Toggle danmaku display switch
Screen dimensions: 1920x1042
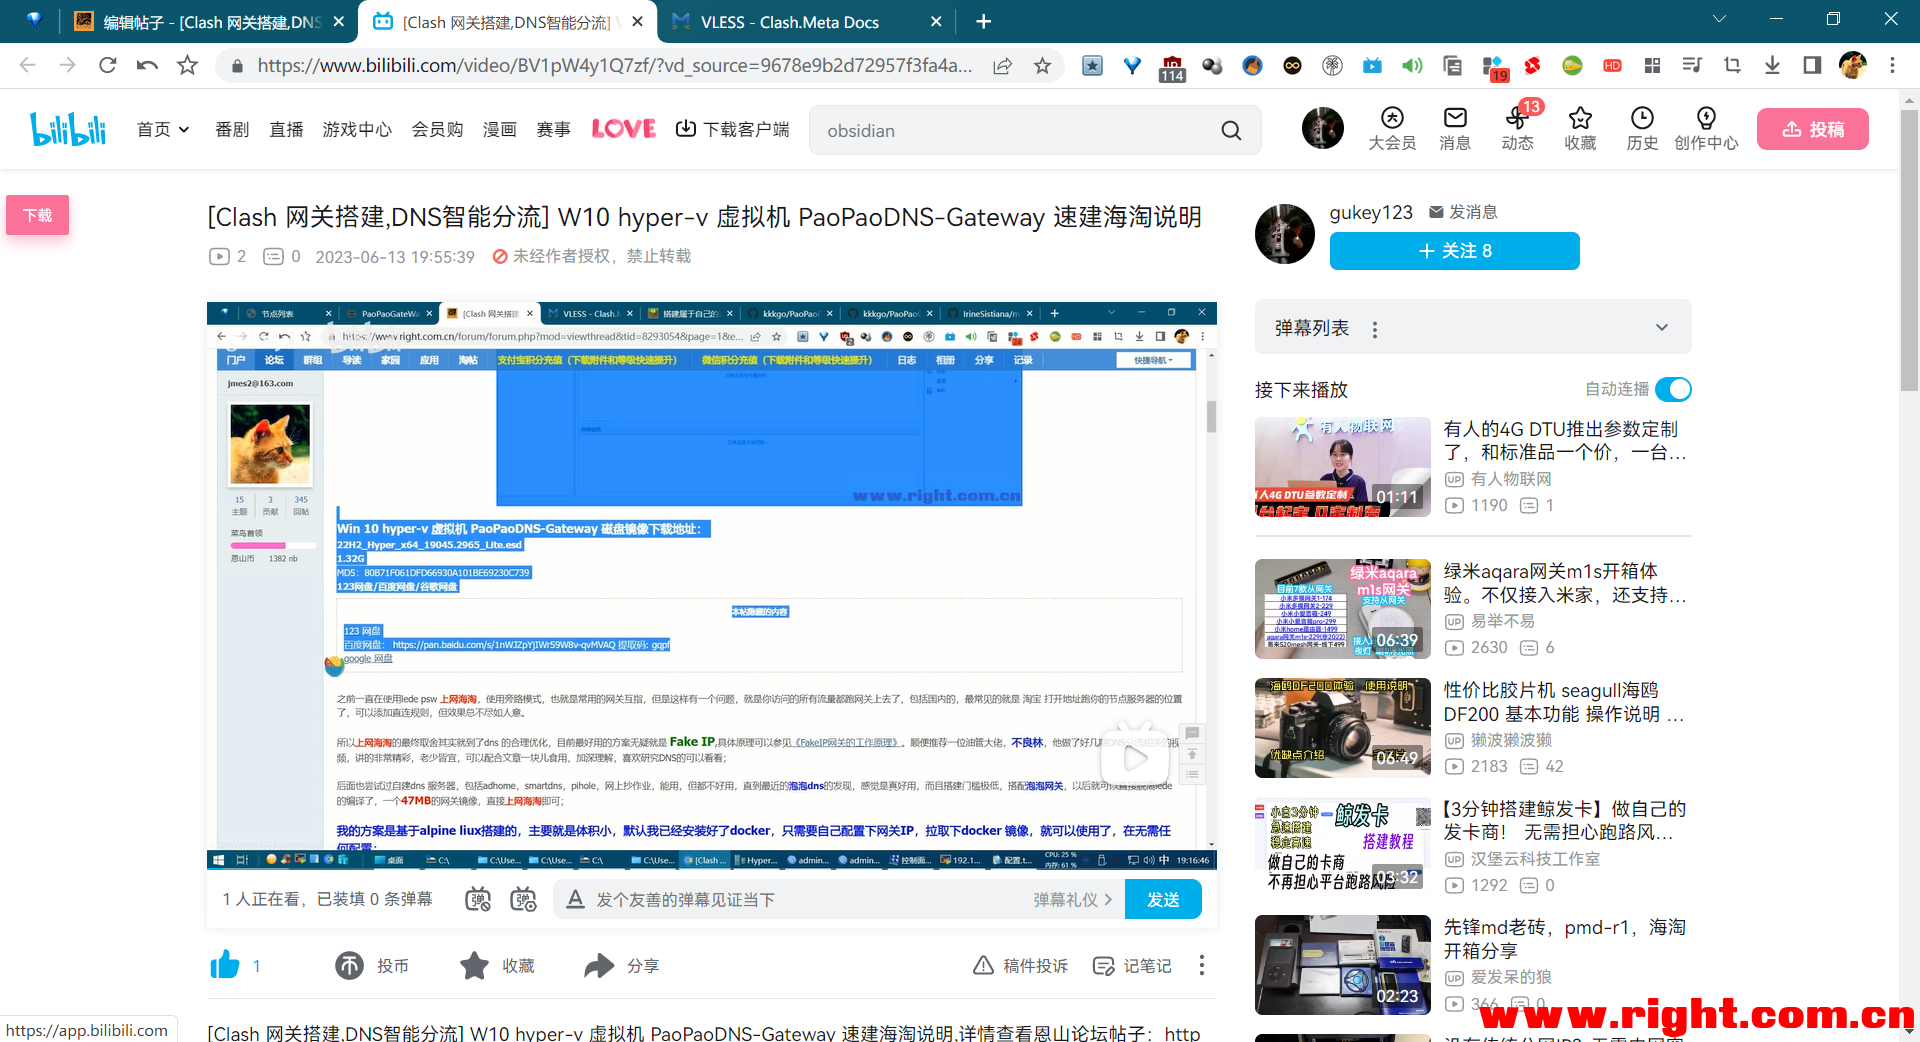478,899
